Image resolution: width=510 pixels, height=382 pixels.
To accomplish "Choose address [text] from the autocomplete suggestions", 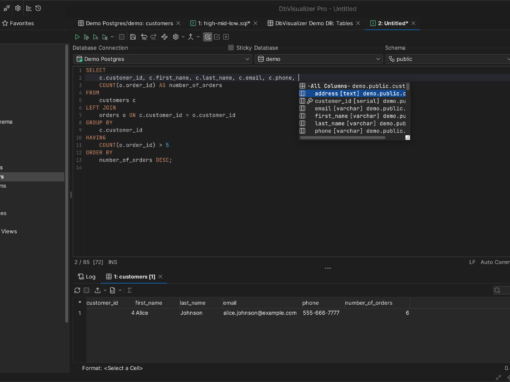I will coord(352,94).
